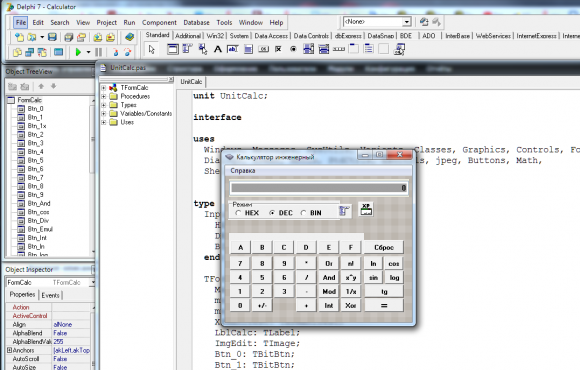Expand the Procedures folder node

(104, 97)
